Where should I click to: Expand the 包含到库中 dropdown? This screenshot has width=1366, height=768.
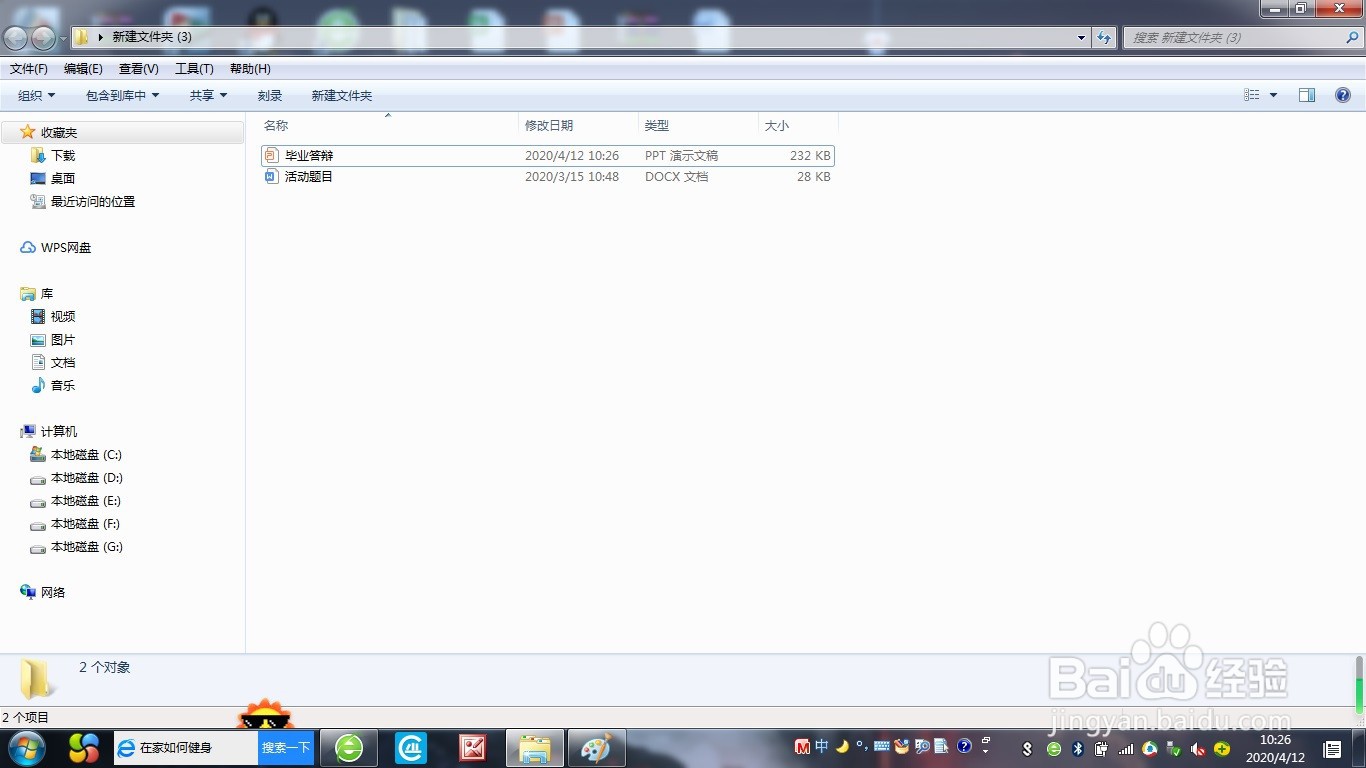click(x=122, y=96)
